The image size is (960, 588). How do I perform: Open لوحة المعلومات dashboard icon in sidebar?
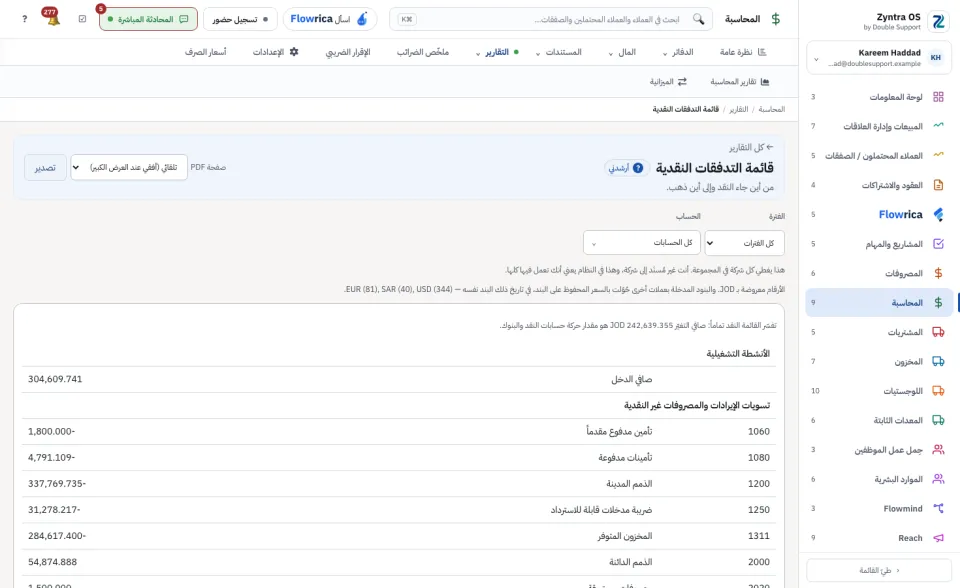[938, 97]
